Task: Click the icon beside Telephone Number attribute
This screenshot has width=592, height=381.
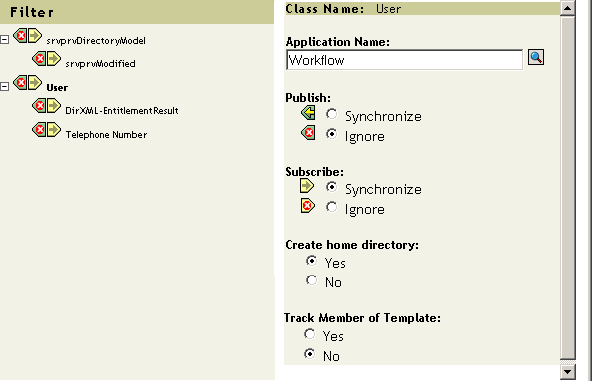Action: pos(46,130)
